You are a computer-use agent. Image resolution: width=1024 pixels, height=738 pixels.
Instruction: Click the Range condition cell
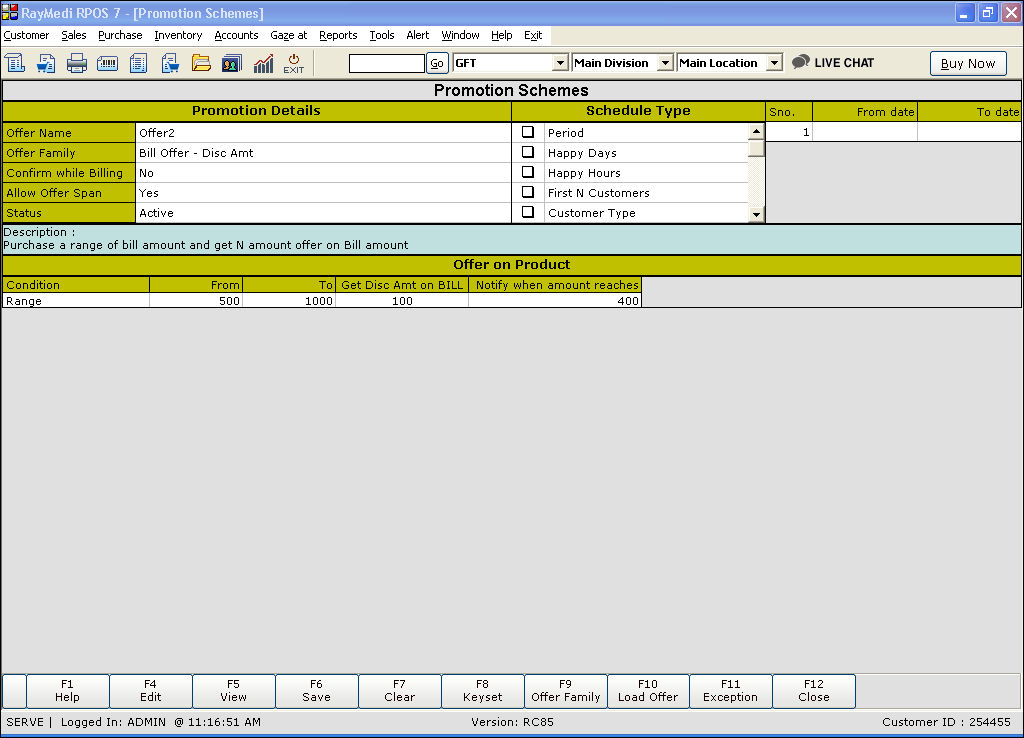[76, 300]
